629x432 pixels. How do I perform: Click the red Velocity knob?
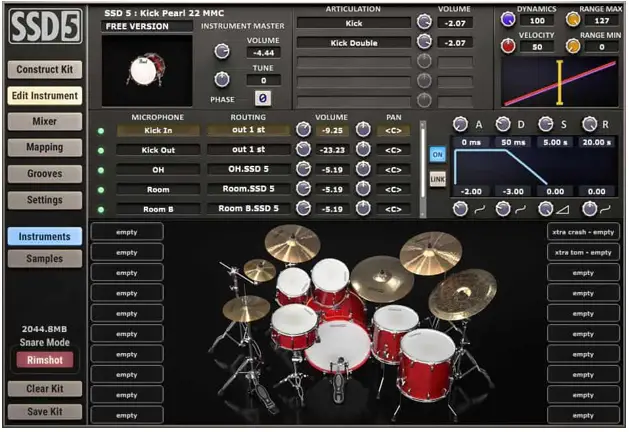[x=508, y=46]
